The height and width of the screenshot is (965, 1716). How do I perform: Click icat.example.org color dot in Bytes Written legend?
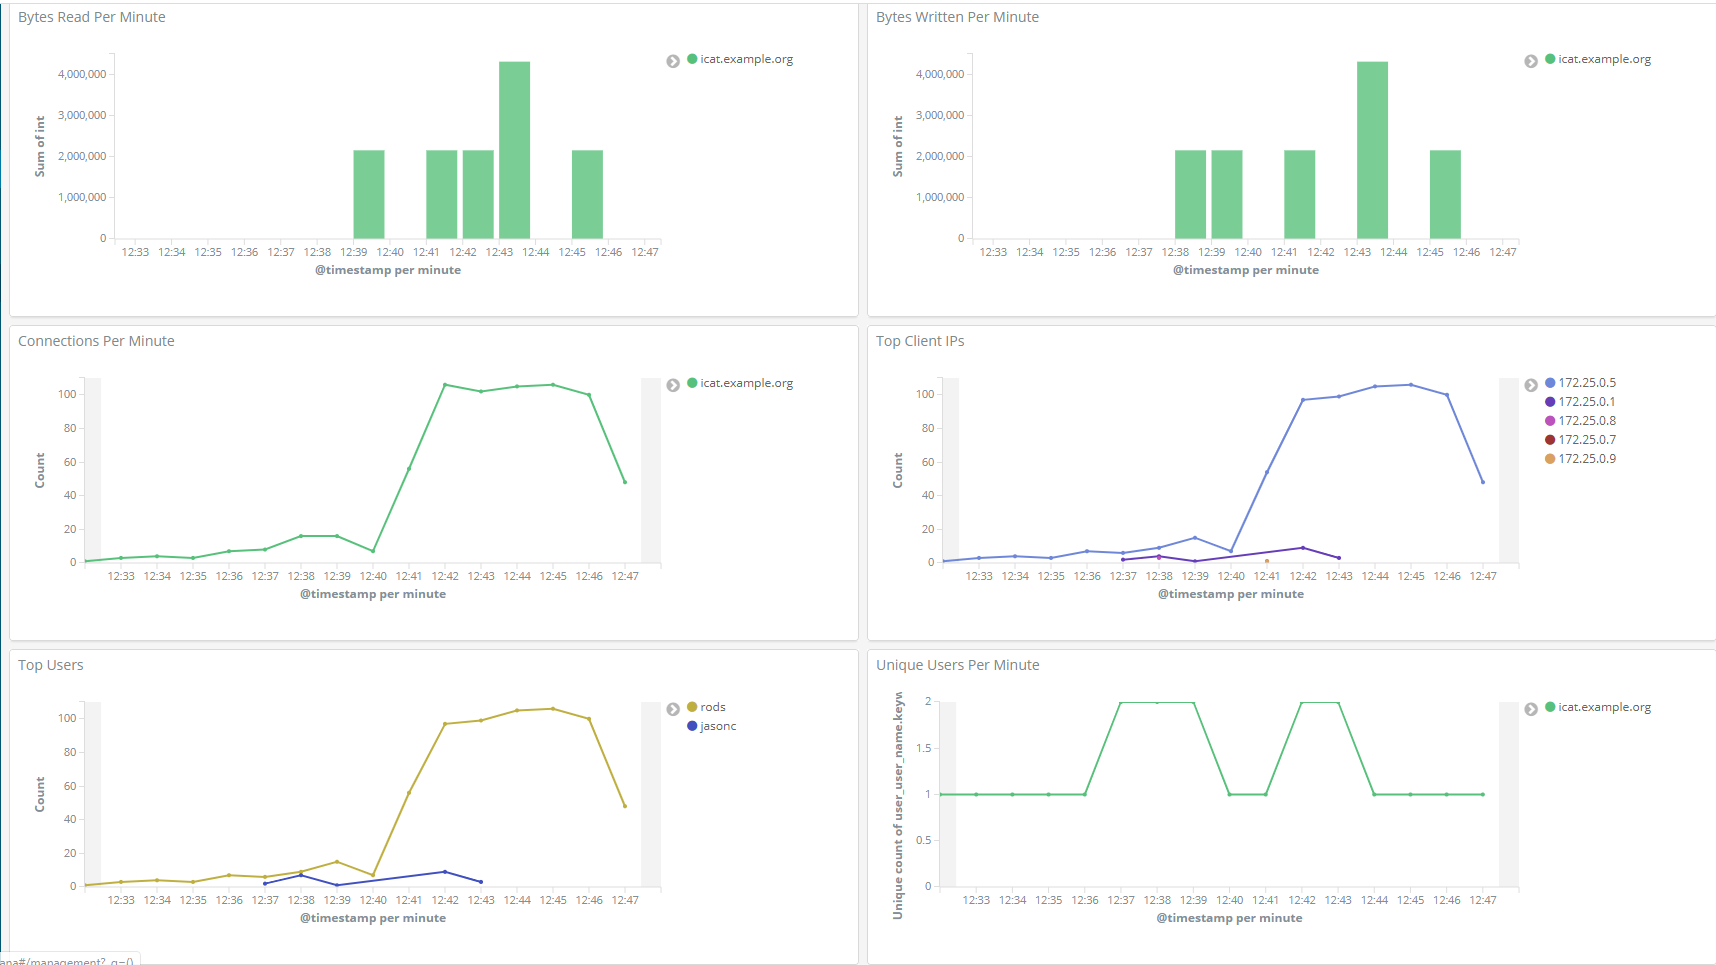(1550, 59)
